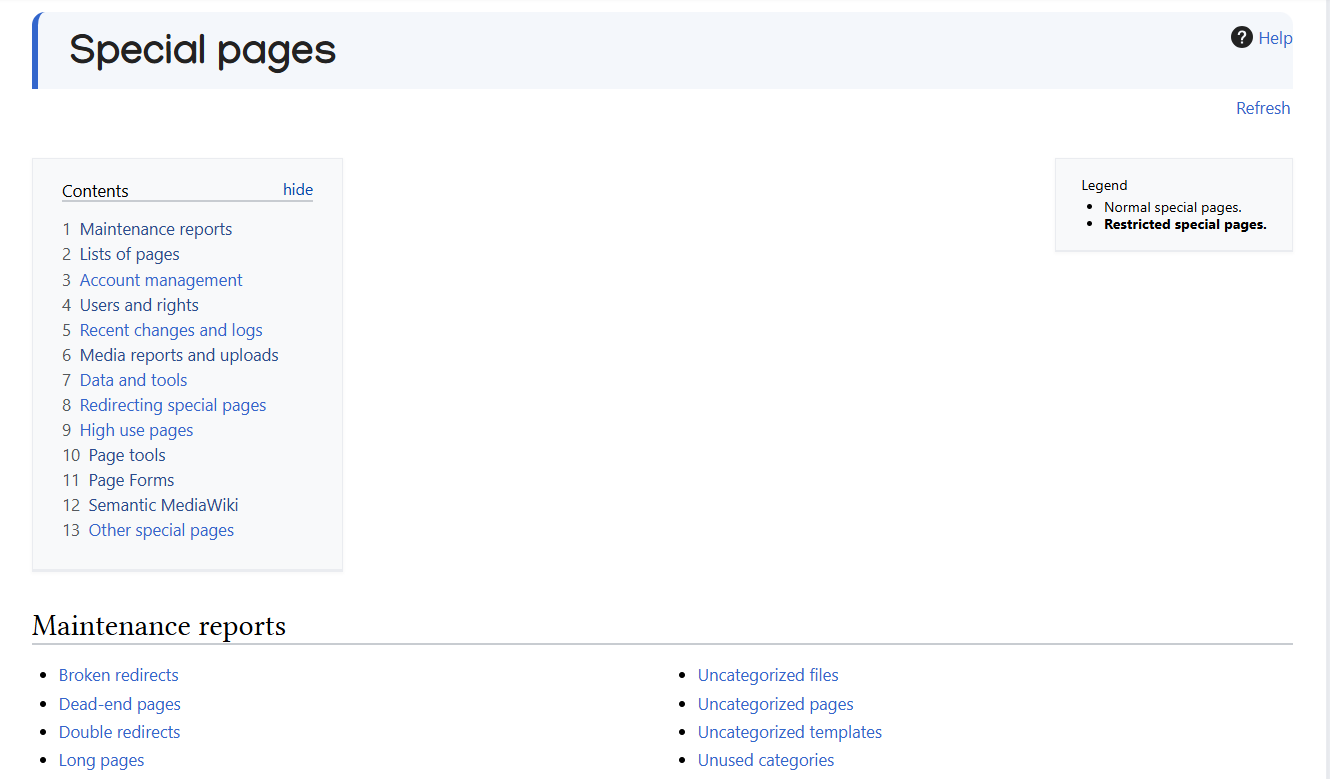This screenshot has height=779, width=1330.
Task: Open the Dead-end pages report
Action: point(120,704)
